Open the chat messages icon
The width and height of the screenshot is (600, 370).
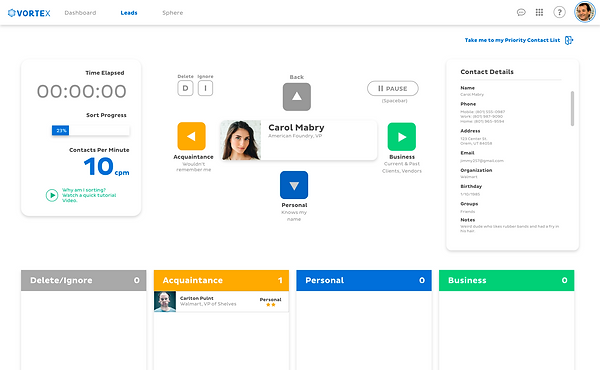pyautogui.click(x=521, y=13)
